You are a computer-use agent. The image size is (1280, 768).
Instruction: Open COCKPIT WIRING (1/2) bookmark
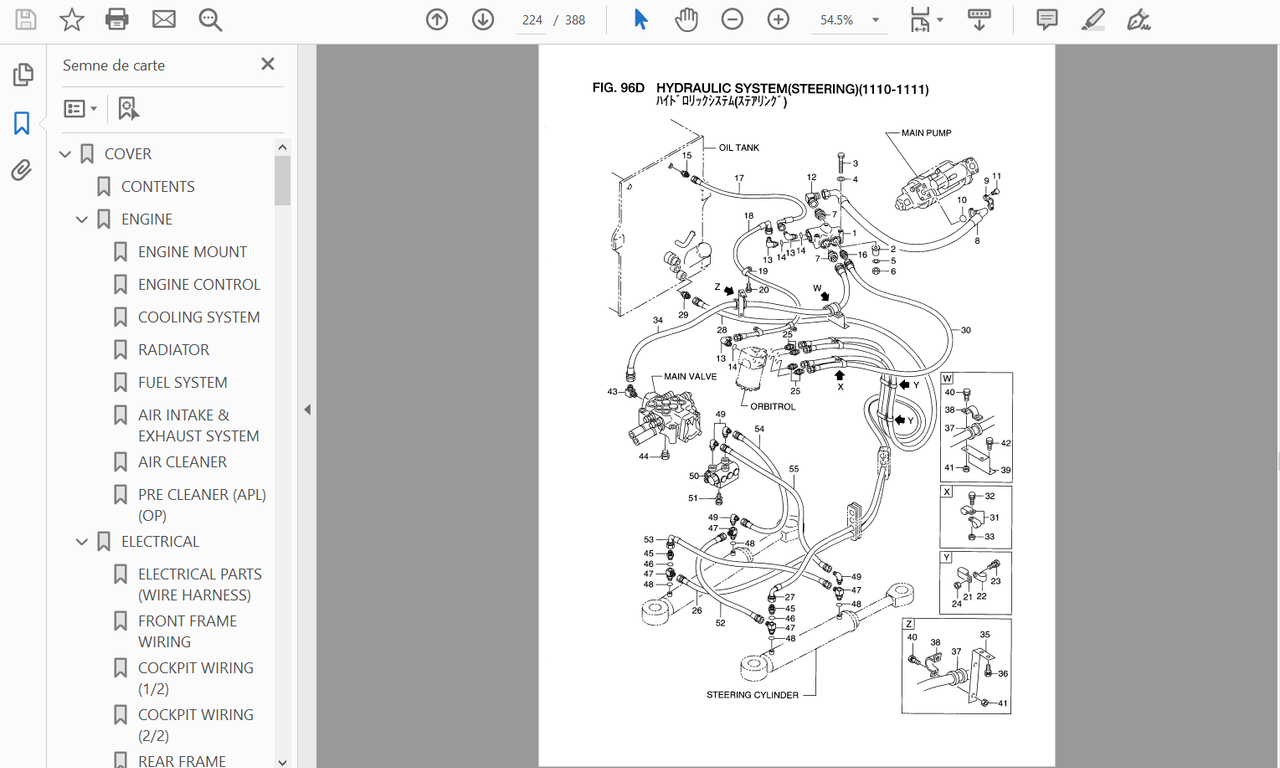point(196,678)
